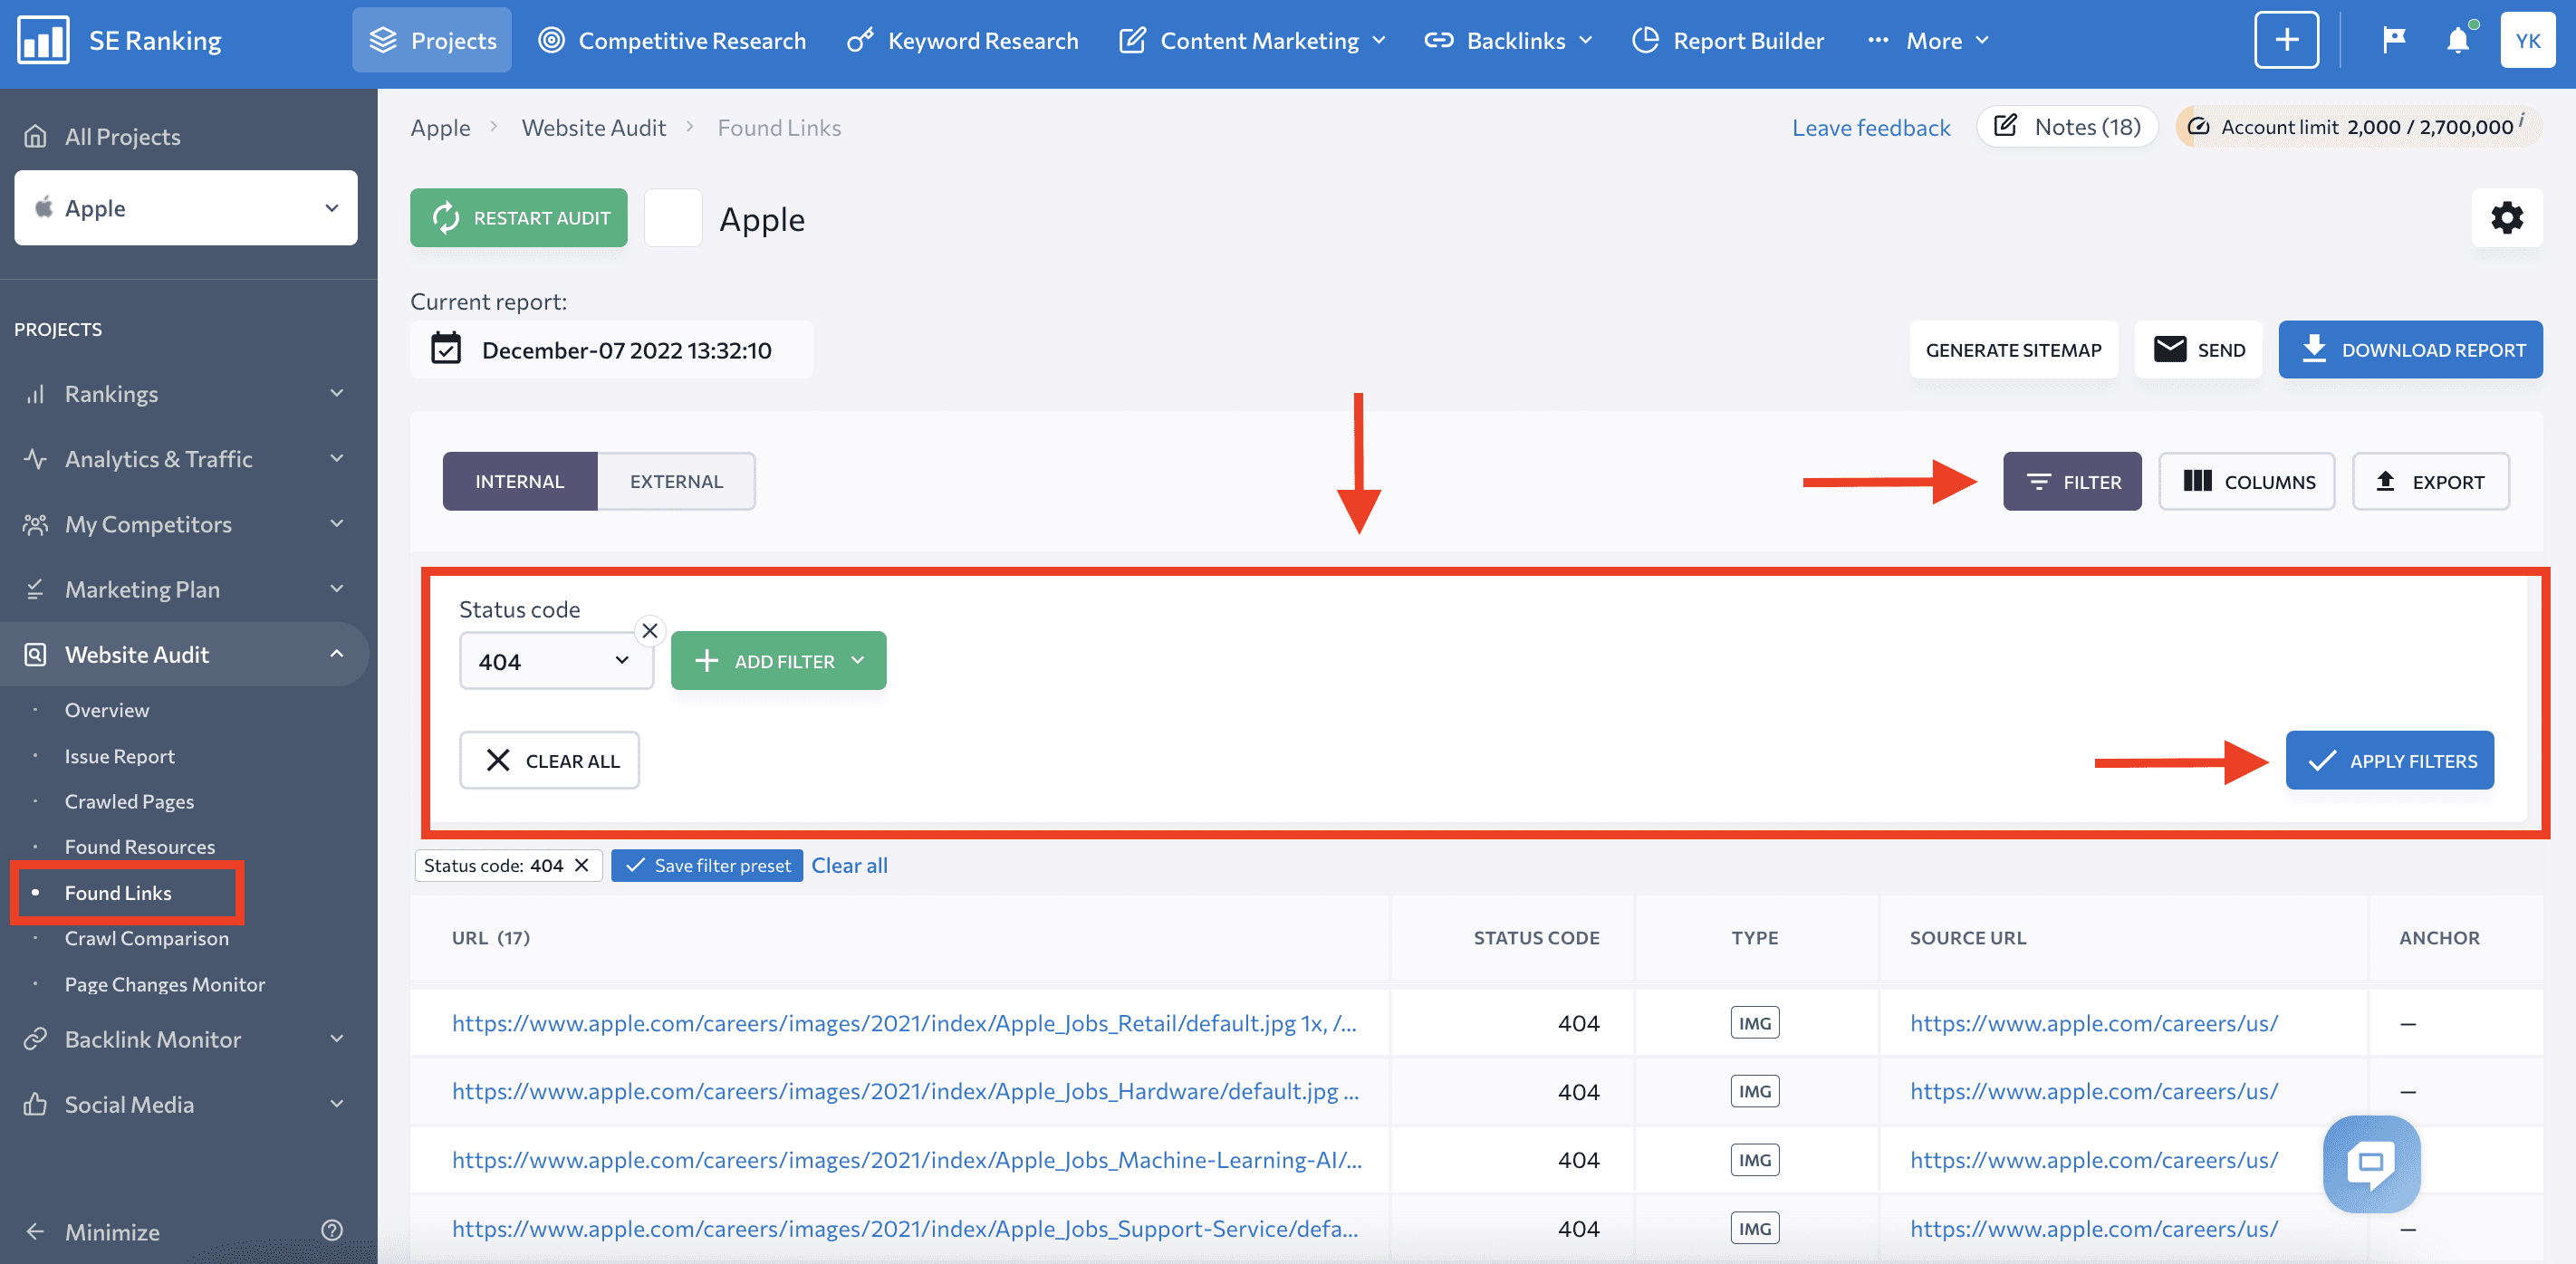Image resolution: width=2576 pixels, height=1264 pixels.
Task: Click the Website Audit breadcrumb
Action: coord(593,127)
